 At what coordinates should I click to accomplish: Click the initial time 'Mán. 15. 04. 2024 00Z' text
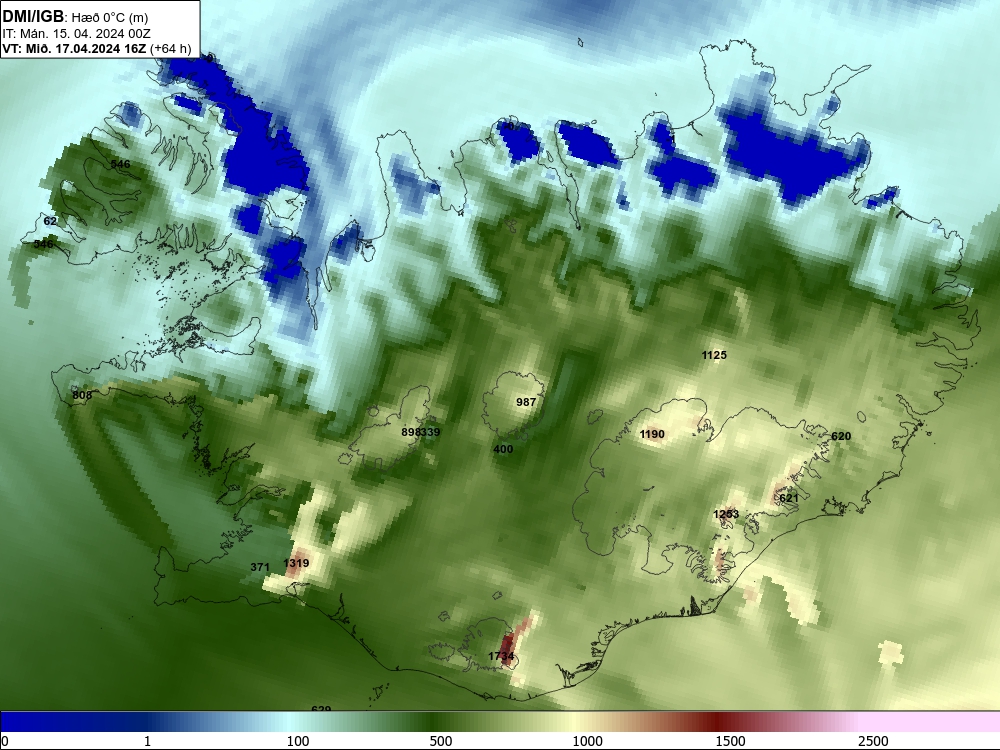coord(85,34)
